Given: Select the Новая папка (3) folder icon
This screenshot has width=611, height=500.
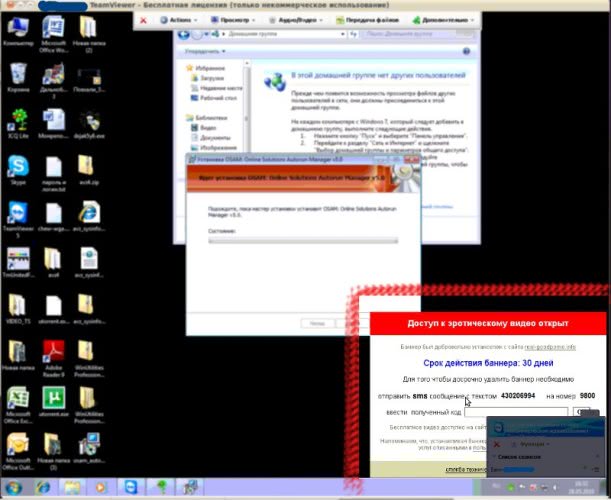Looking at the screenshot, I should 53,451.
